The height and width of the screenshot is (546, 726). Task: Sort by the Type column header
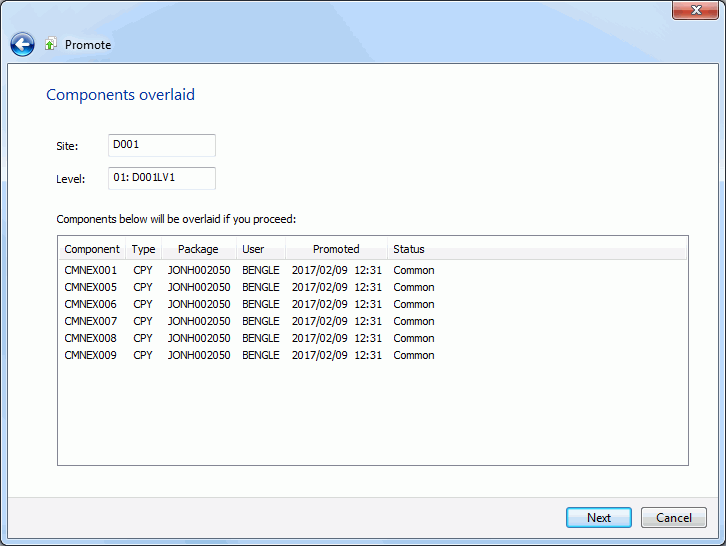coord(144,249)
